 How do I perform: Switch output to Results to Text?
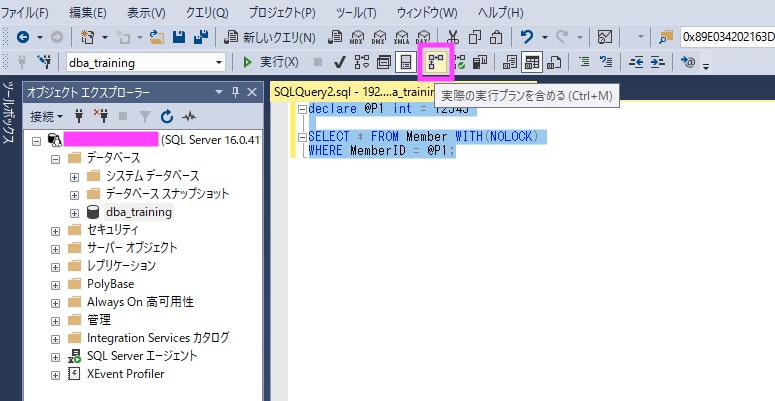point(509,62)
